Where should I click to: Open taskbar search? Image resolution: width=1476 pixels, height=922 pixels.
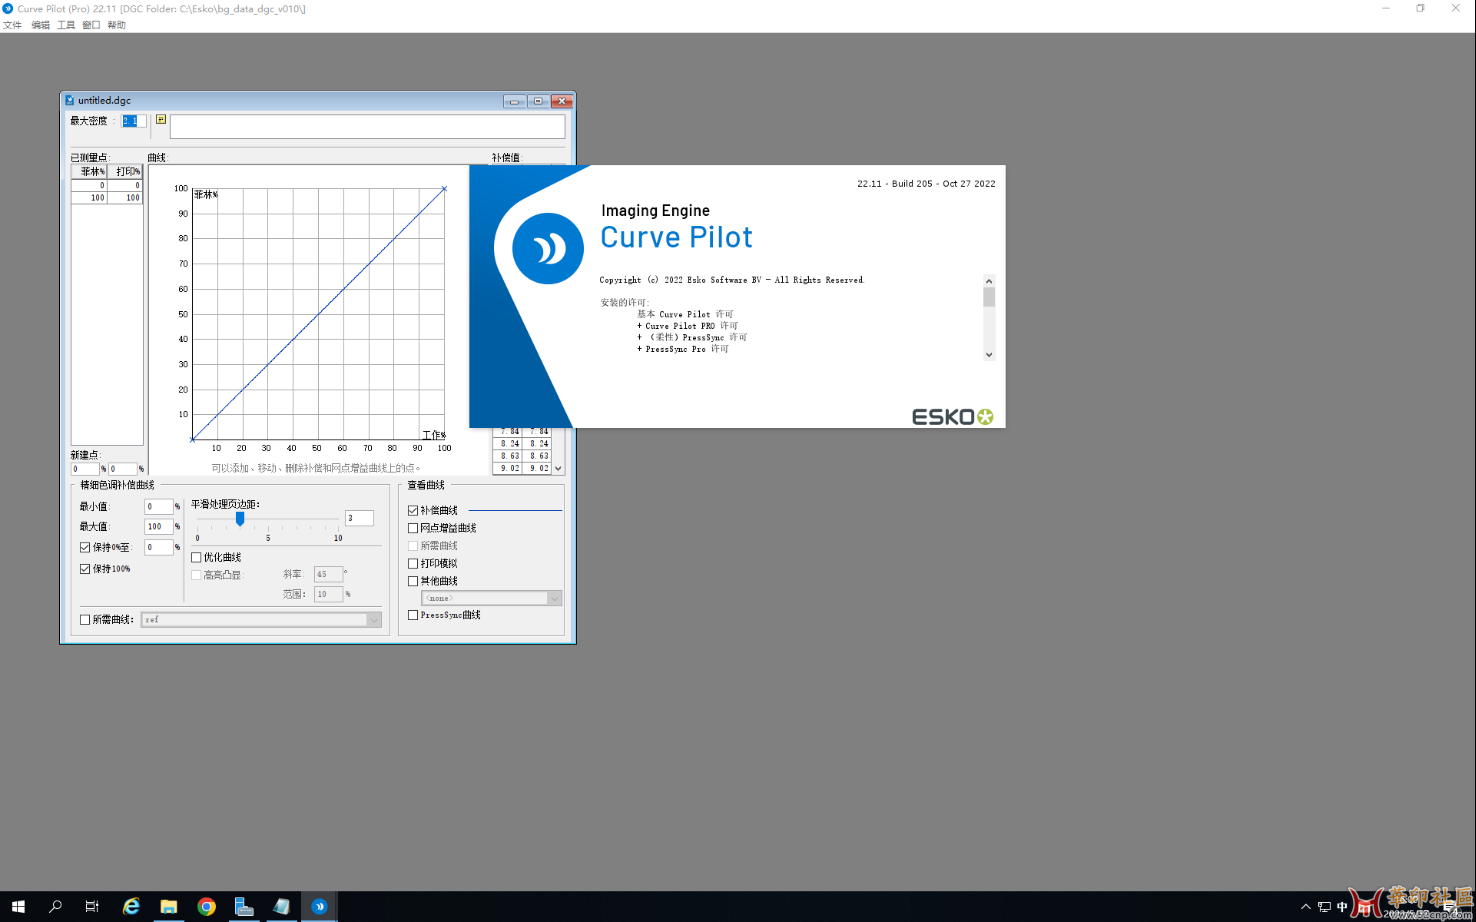[55, 906]
